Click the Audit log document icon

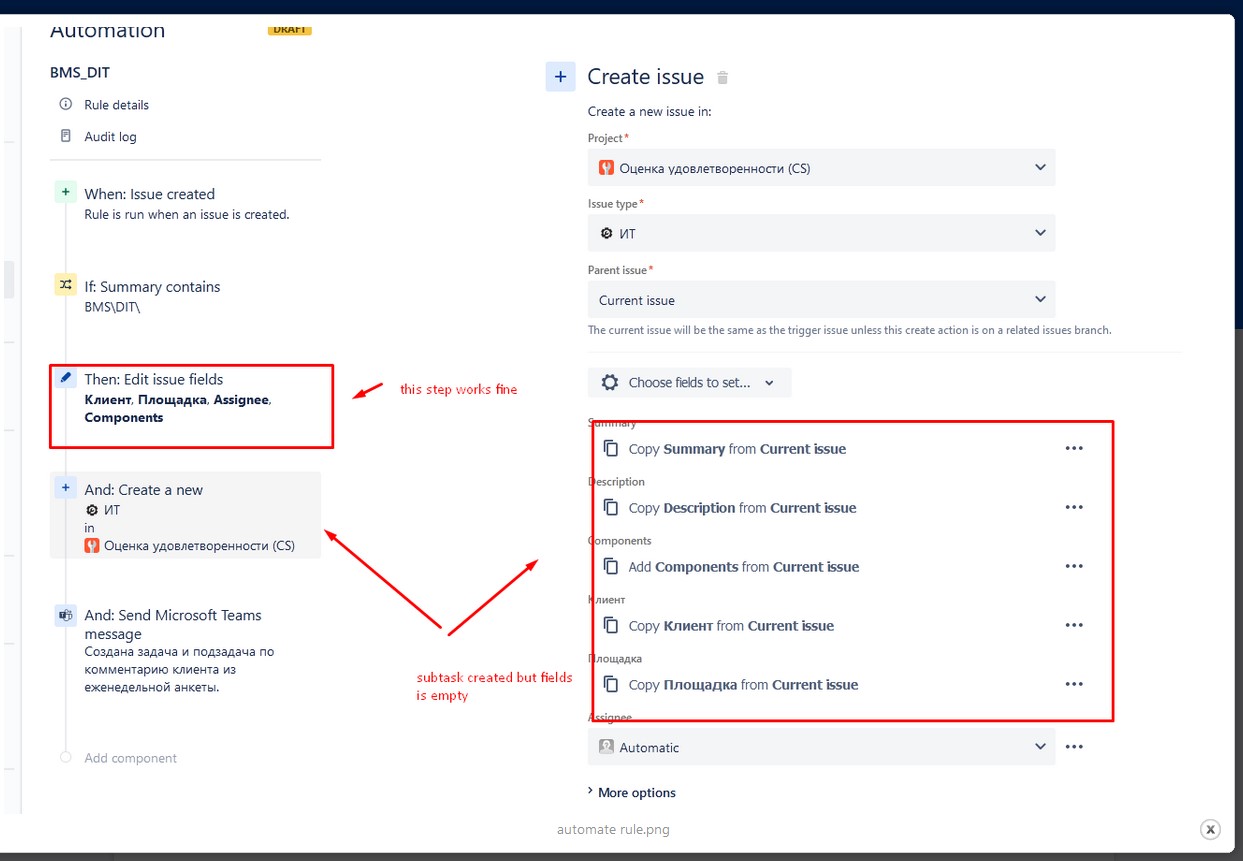pyautogui.click(x=66, y=136)
